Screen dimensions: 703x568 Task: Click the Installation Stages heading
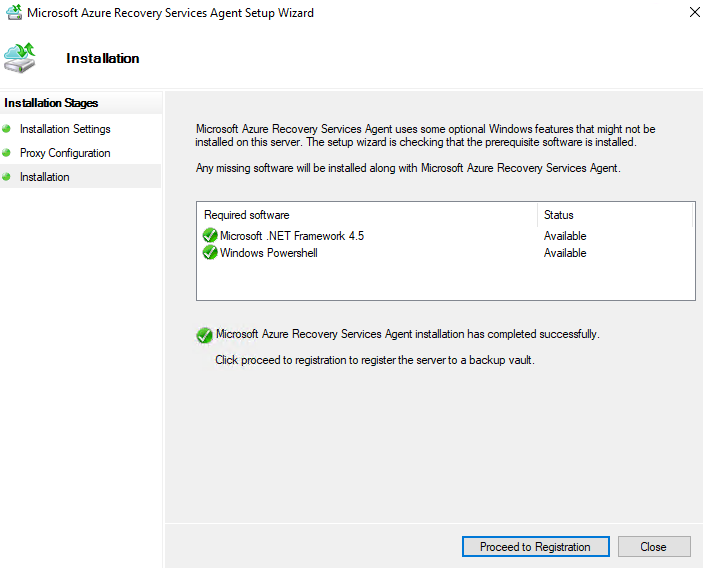pos(51,103)
